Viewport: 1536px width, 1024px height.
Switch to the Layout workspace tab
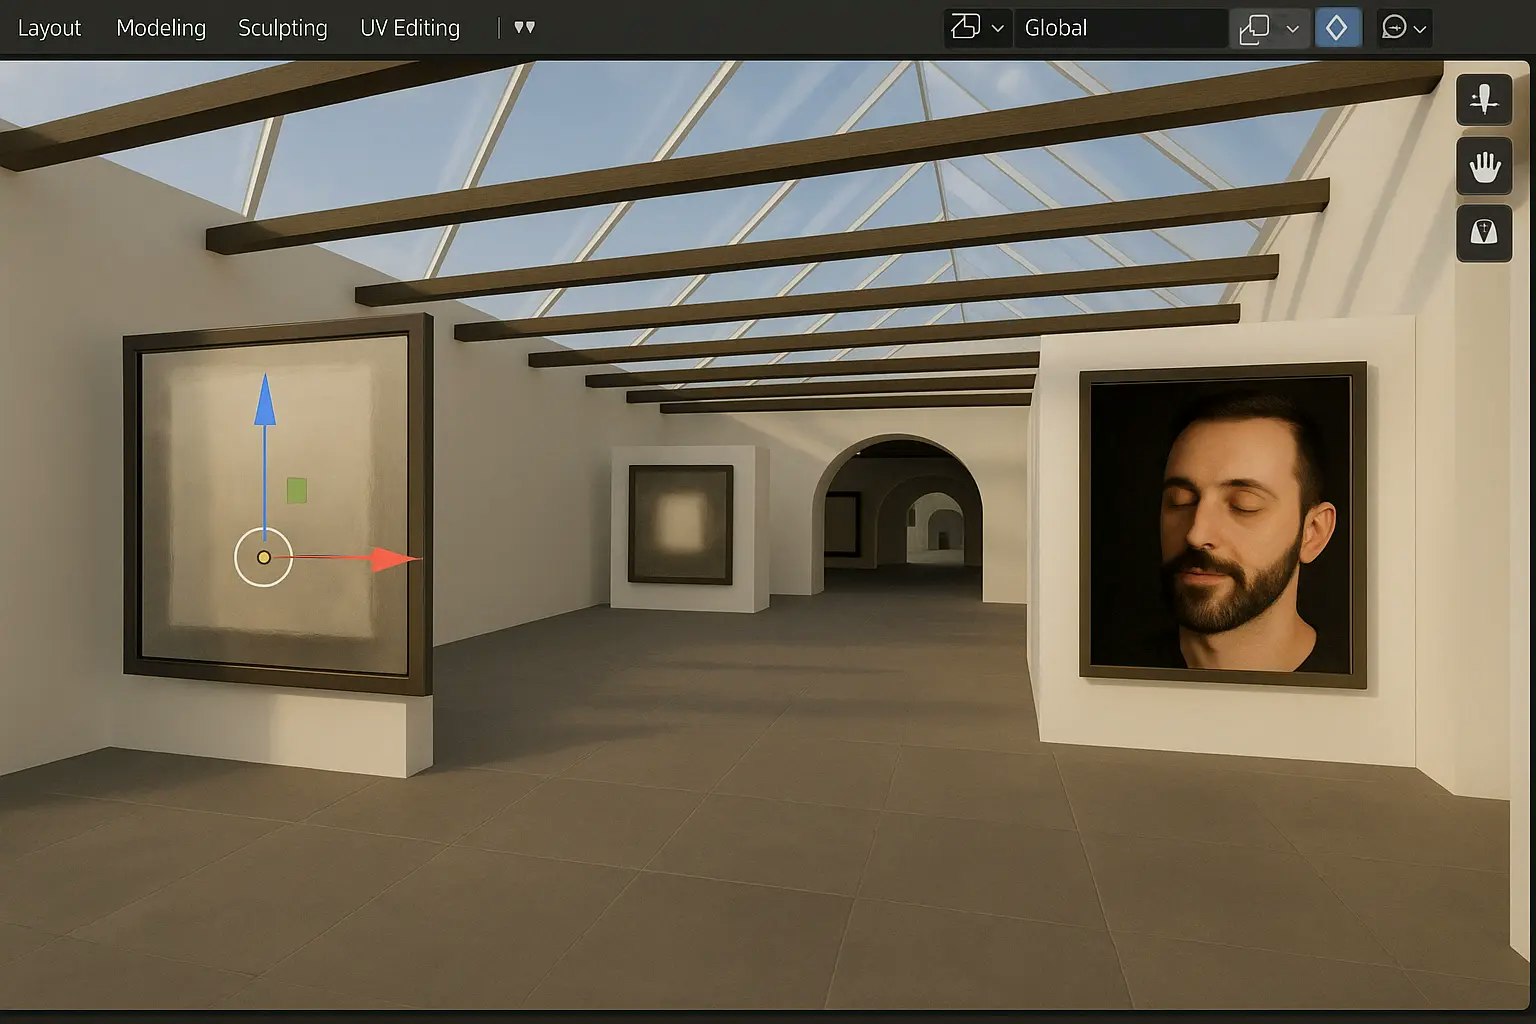49,28
